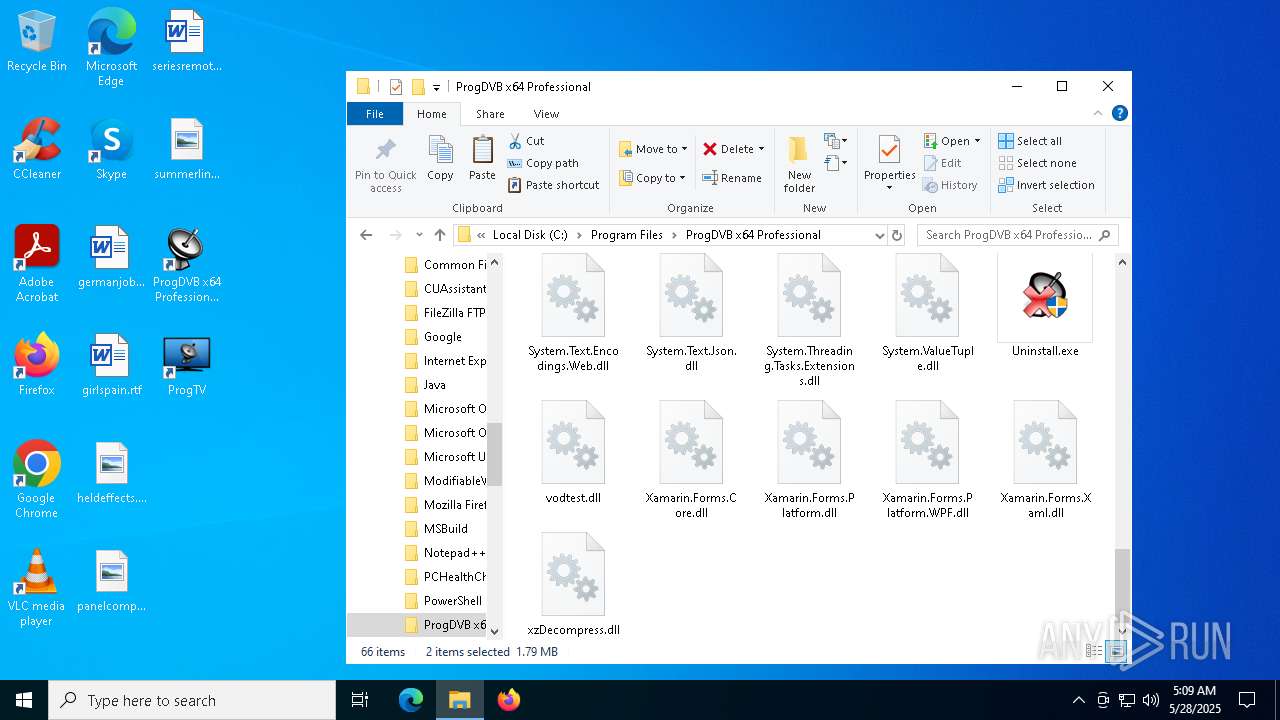Click Microsoft Edge taskbar icon
The image size is (1280, 720).
411,700
